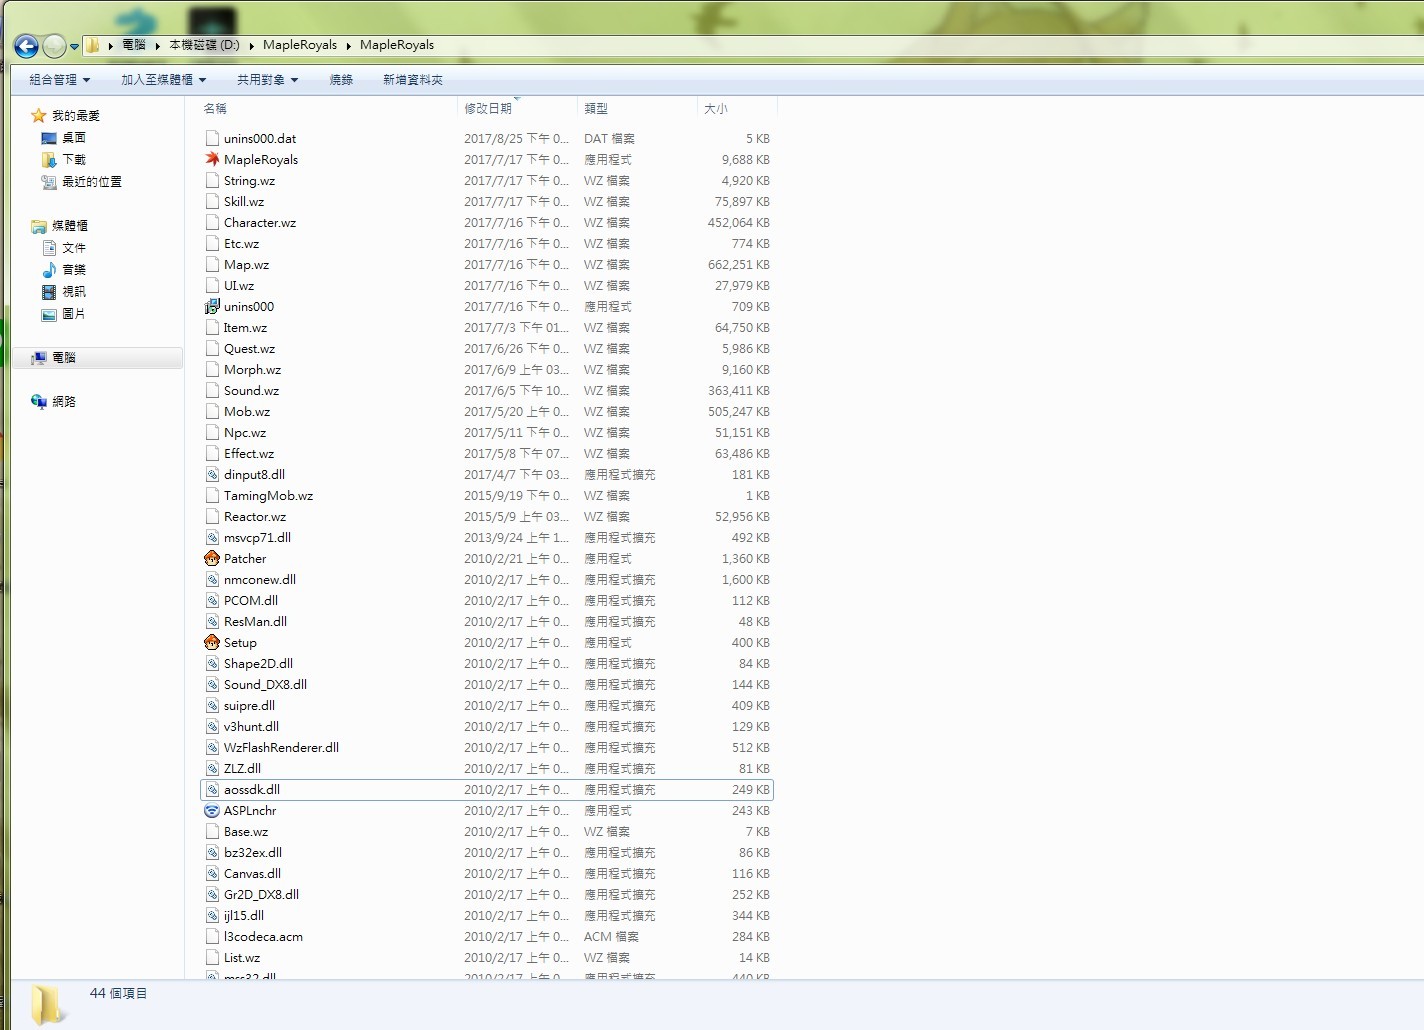This screenshot has height=1030, width=1424.
Task: Select the Sound.wz file name
Action: click(251, 390)
